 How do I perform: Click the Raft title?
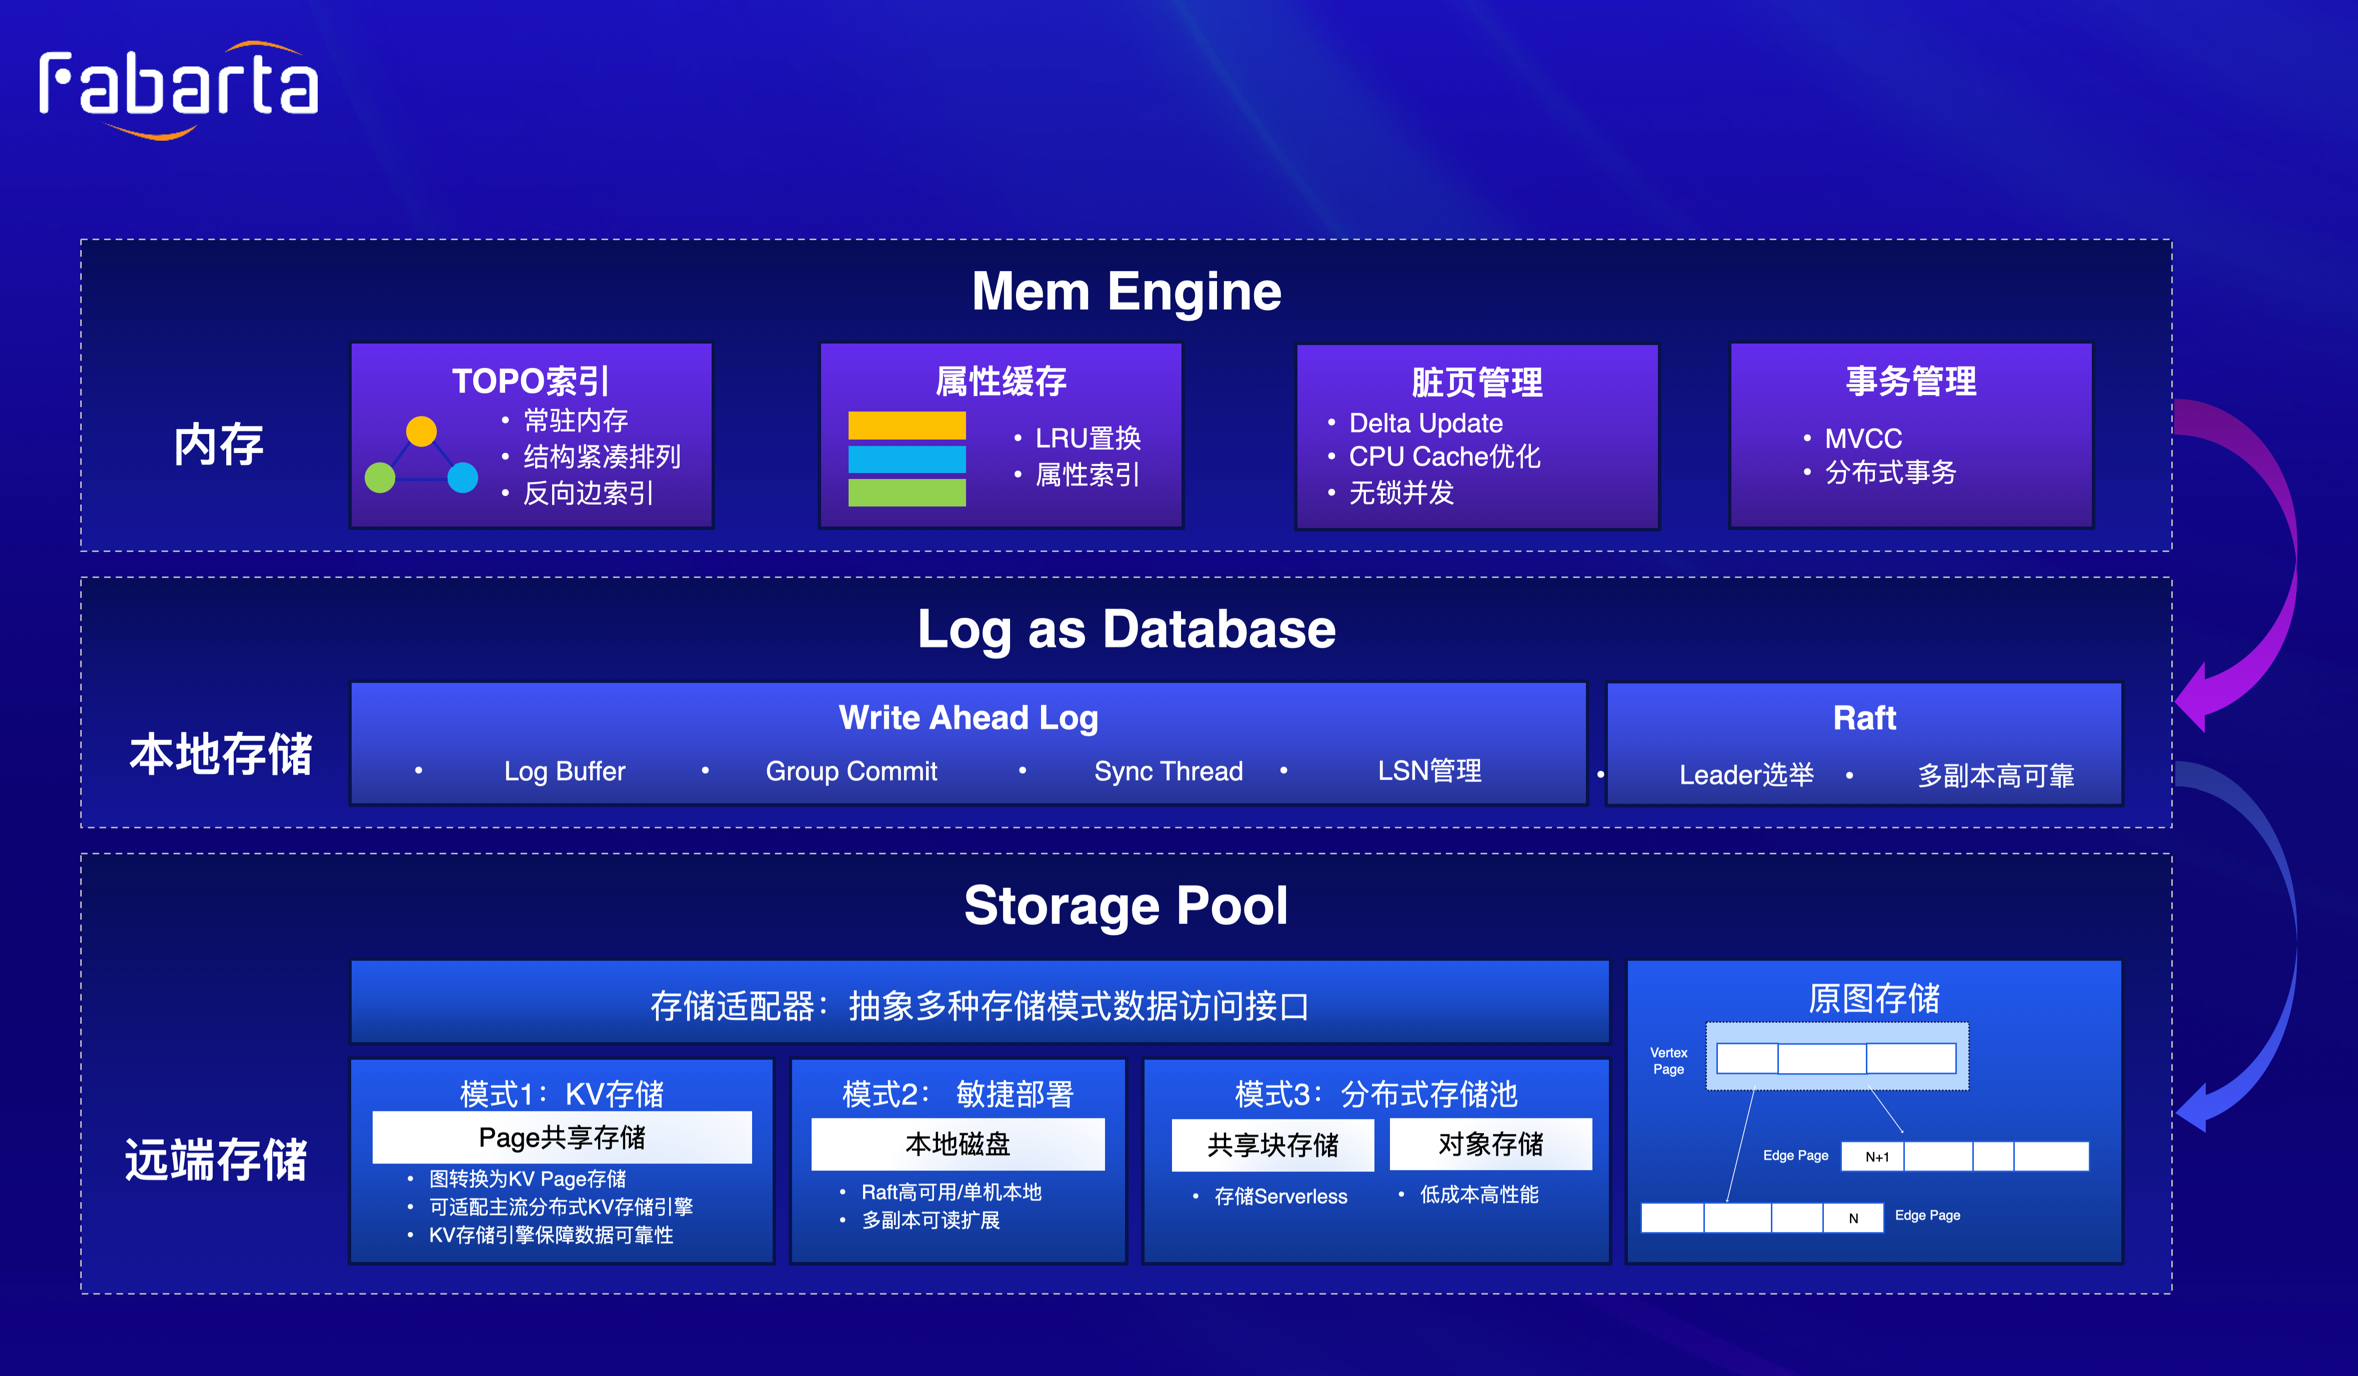pos(1864,718)
